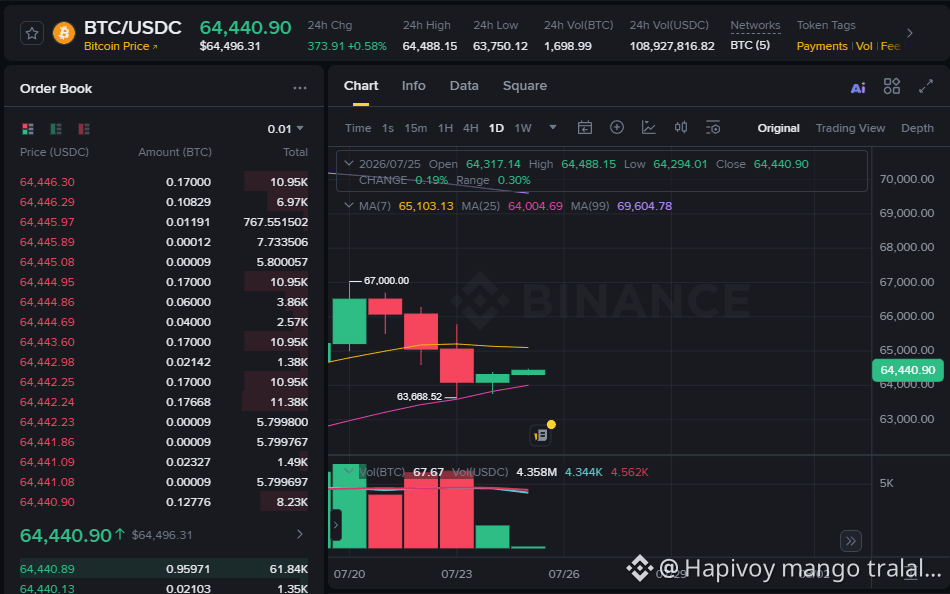Select ask price 64,444.86
950x594 pixels.
coord(47,302)
